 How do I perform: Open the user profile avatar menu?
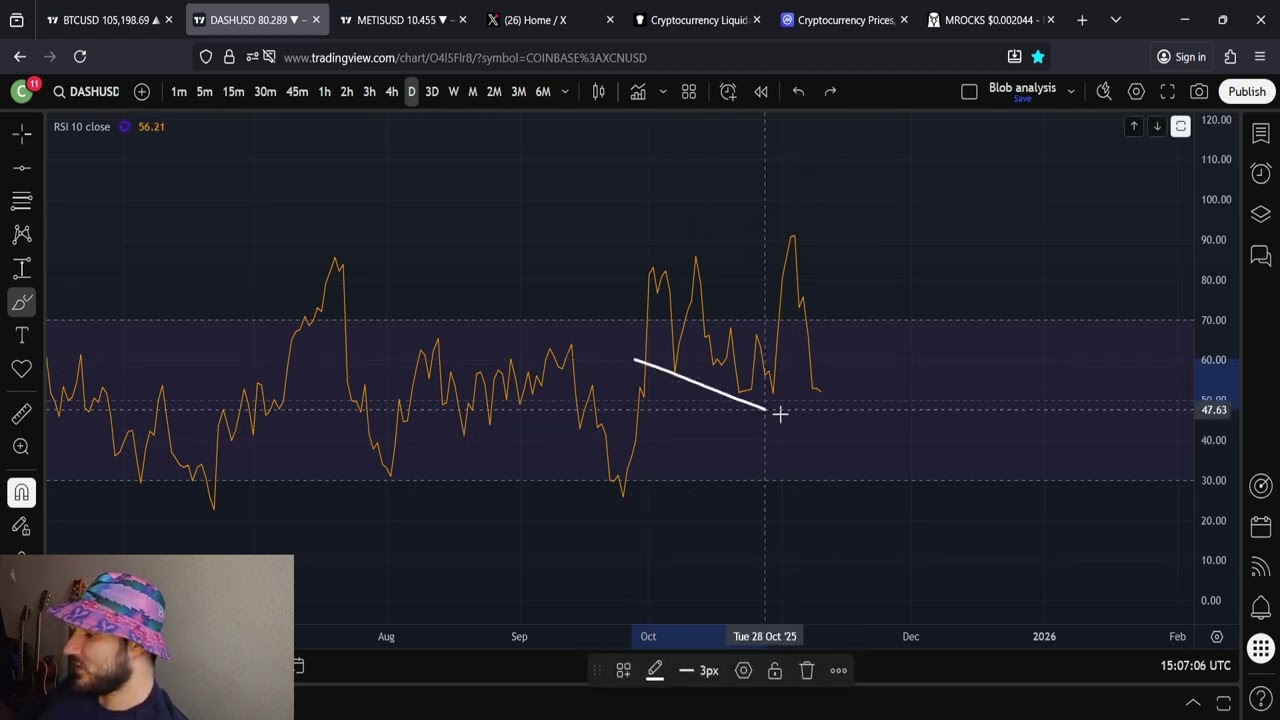point(21,92)
